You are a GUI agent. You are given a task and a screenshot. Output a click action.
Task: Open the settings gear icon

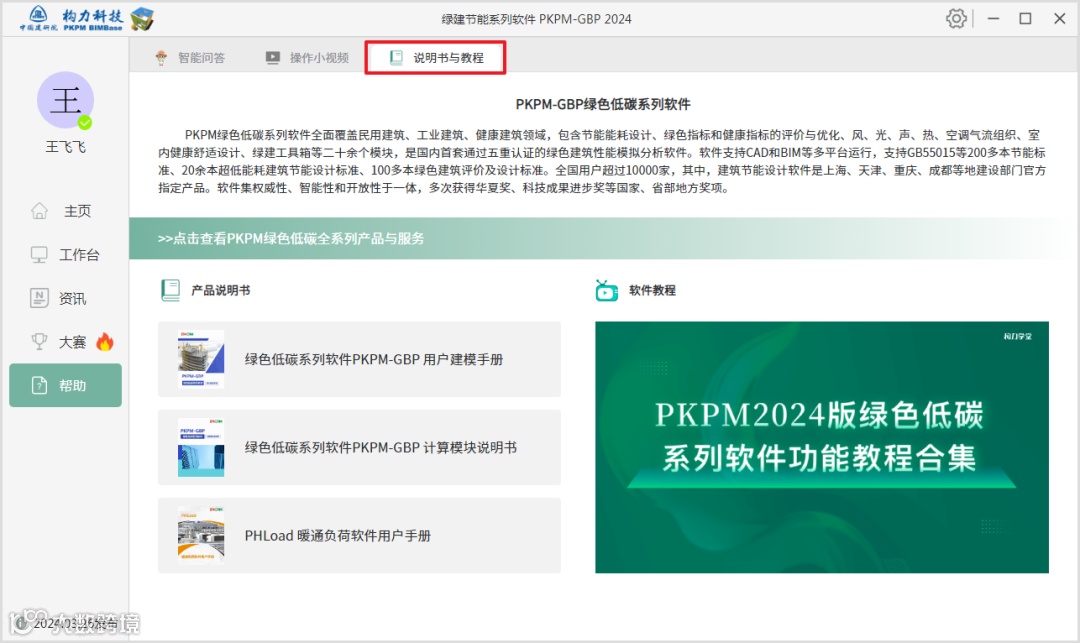(956, 19)
